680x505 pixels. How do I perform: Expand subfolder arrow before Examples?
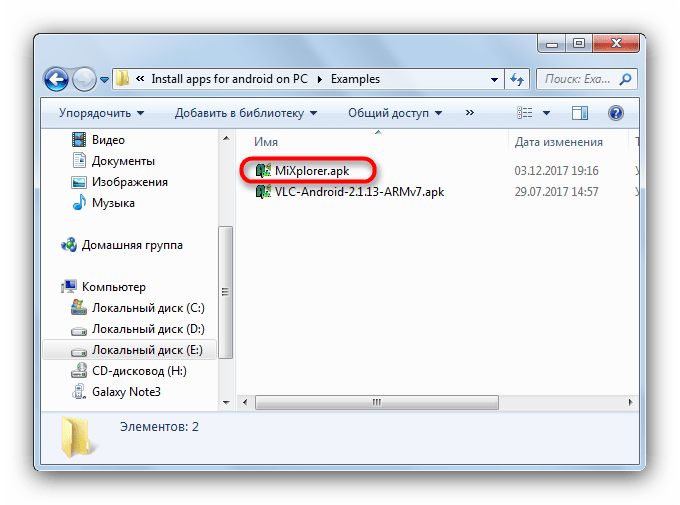pos(320,79)
